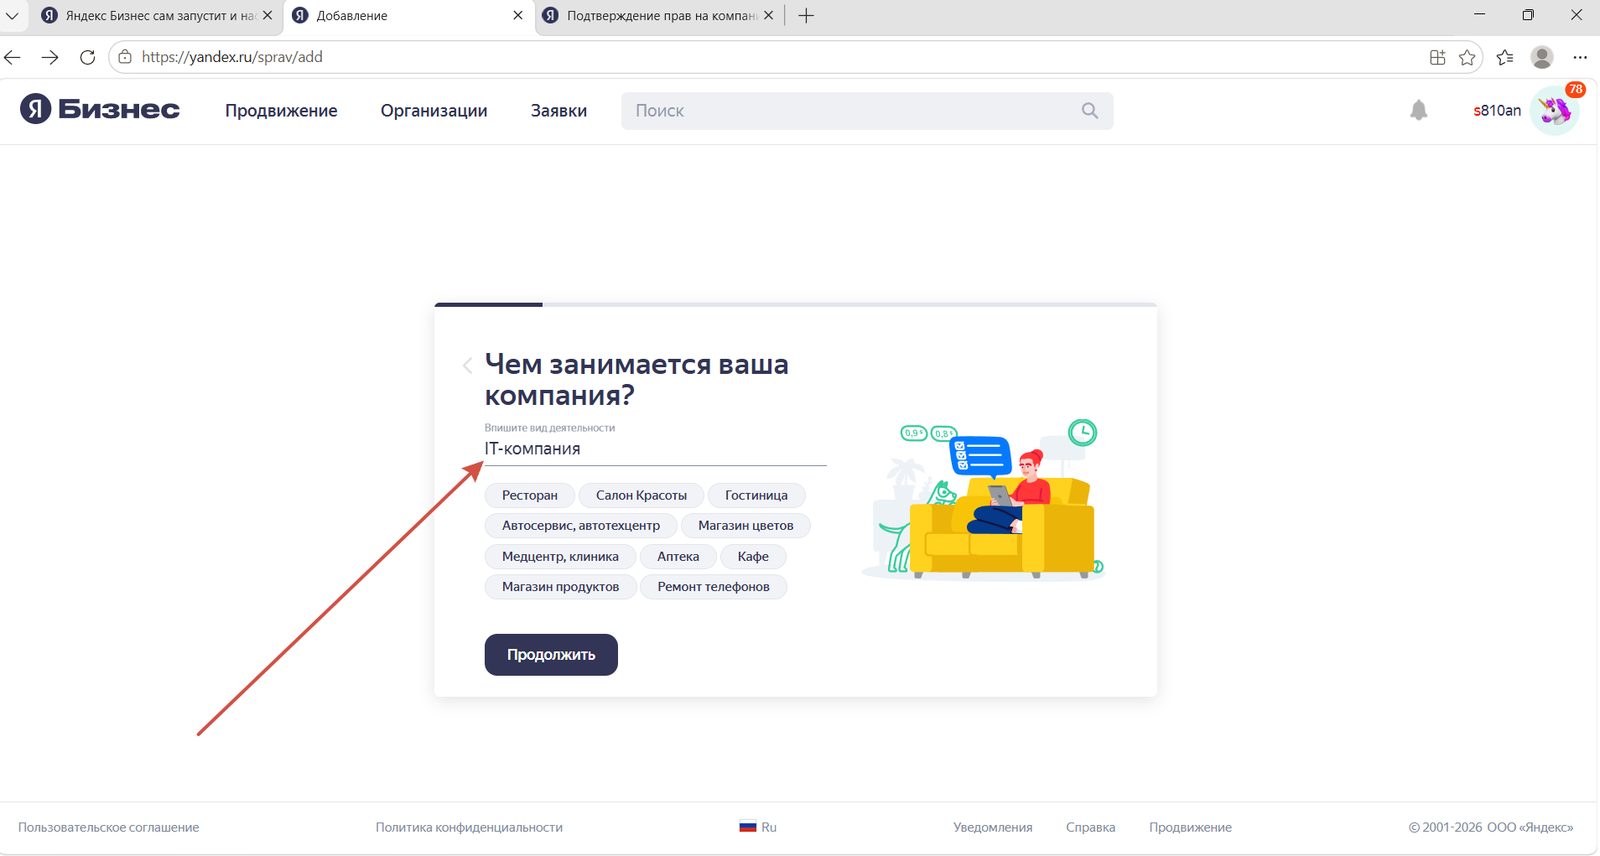This screenshot has height=856, width=1600.
Task: Reload the page with browser refresh icon
Action: 87,57
